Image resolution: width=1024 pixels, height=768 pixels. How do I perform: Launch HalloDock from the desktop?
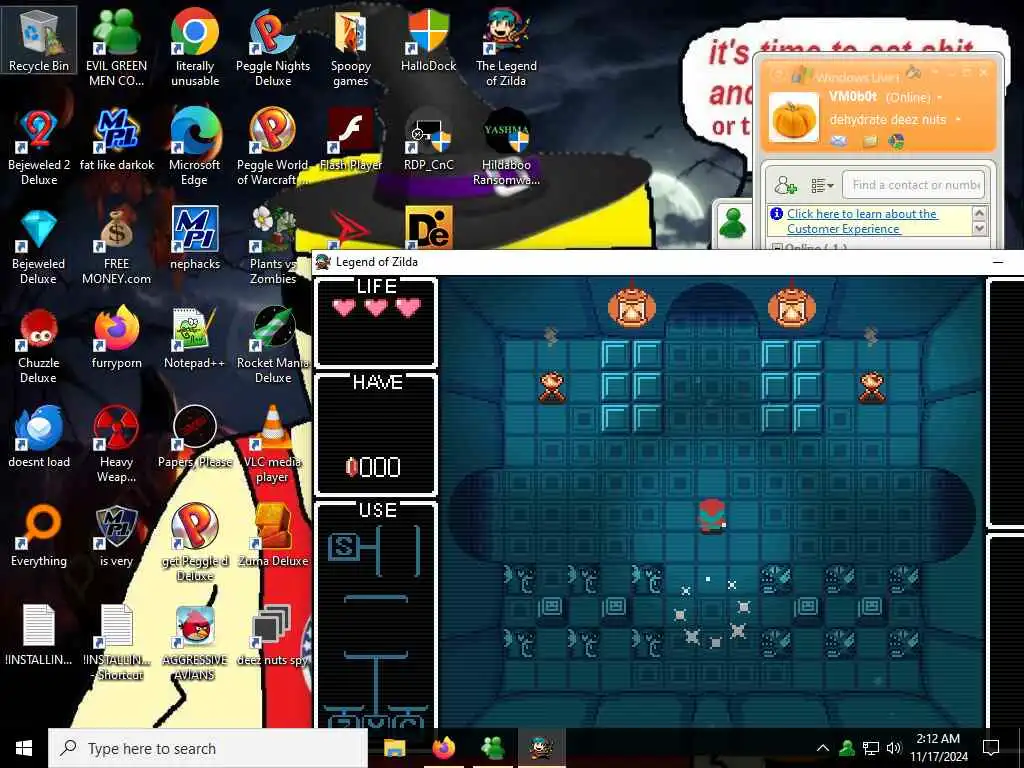428,40
